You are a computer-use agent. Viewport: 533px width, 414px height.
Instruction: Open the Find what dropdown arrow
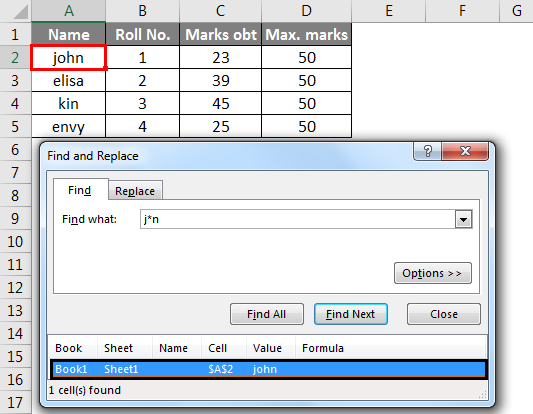tap(463, 219)
